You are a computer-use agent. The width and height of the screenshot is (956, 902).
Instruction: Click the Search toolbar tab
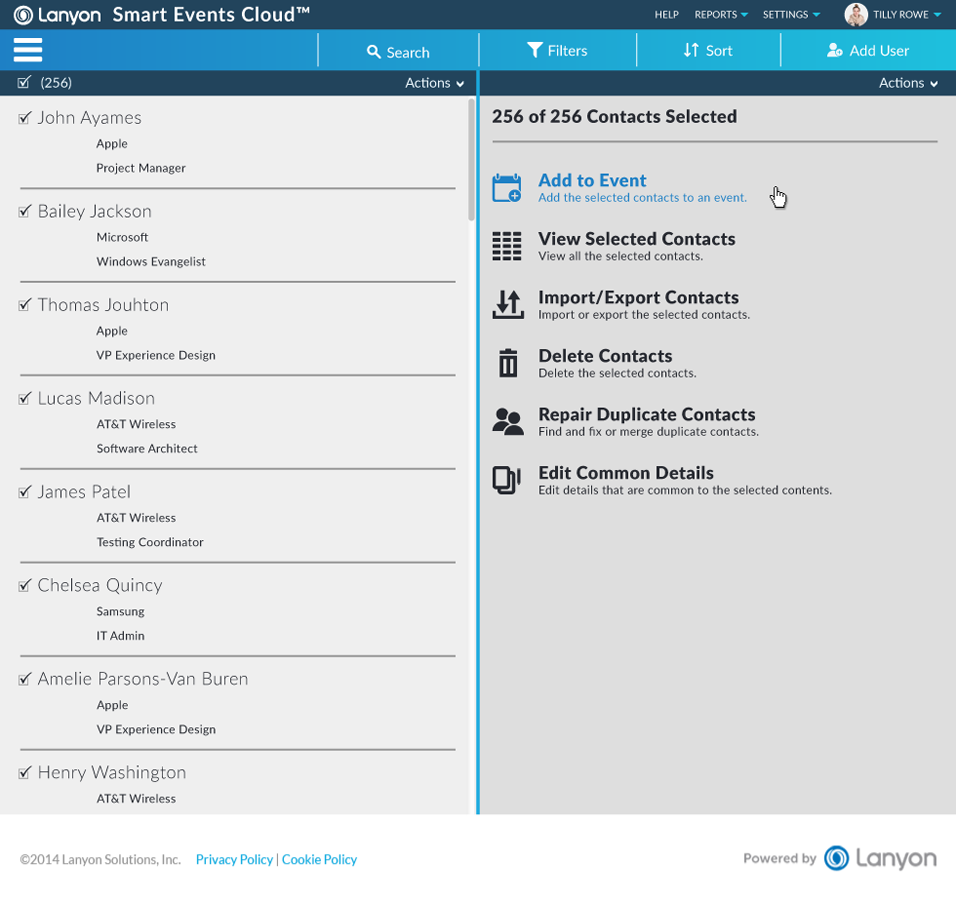point(398,50)
